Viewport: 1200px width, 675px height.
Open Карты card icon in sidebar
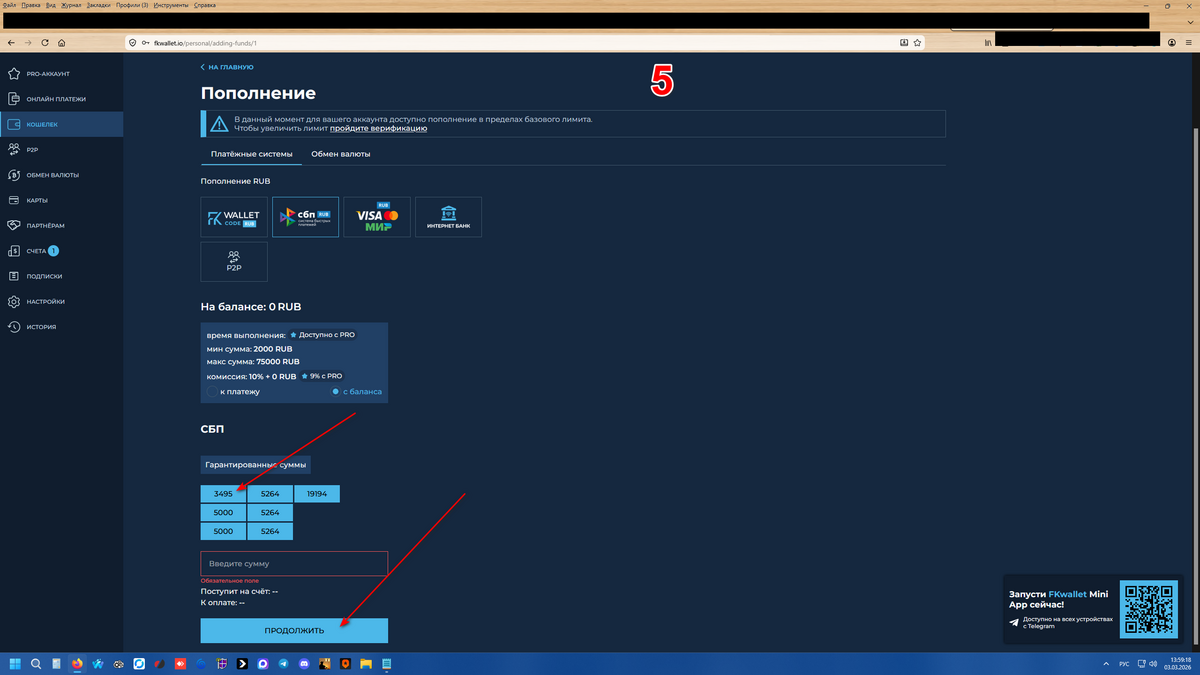coord(14,200)
